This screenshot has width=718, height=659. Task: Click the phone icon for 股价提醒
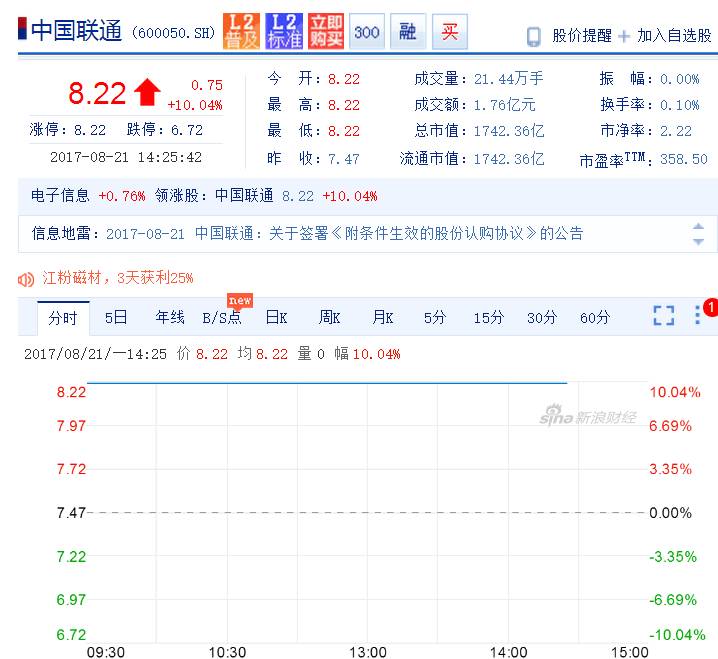[x=533, y=37]
